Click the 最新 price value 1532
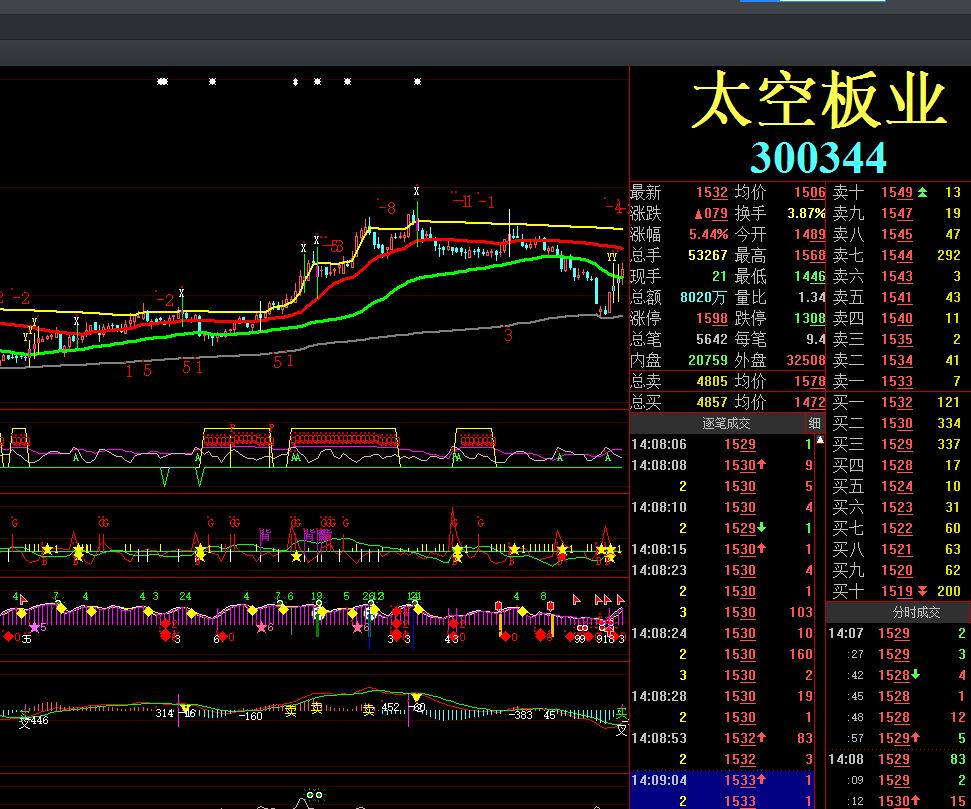Viewport: 971px width, 809px height. pyautogui.click(x=712, y=192)
